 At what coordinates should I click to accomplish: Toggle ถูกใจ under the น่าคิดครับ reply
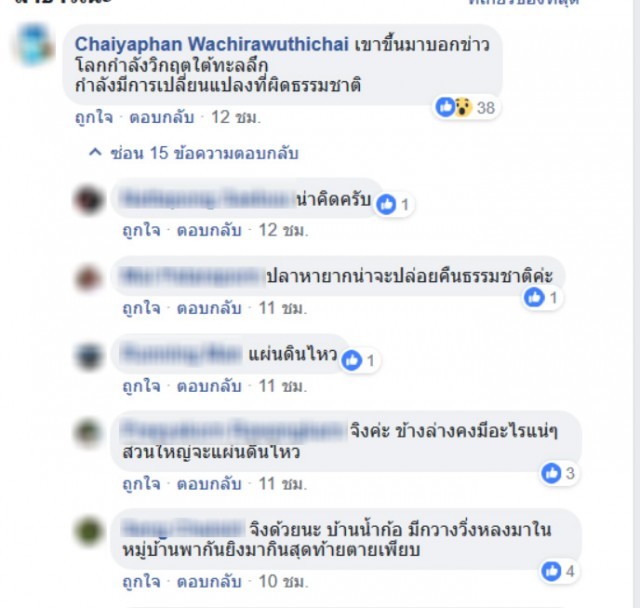pos(141,231)
